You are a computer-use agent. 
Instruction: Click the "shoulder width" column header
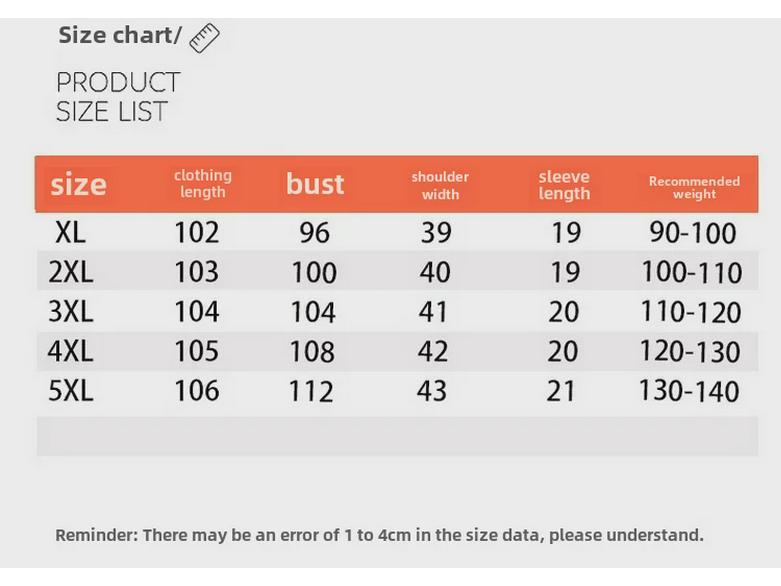point(440,185)
